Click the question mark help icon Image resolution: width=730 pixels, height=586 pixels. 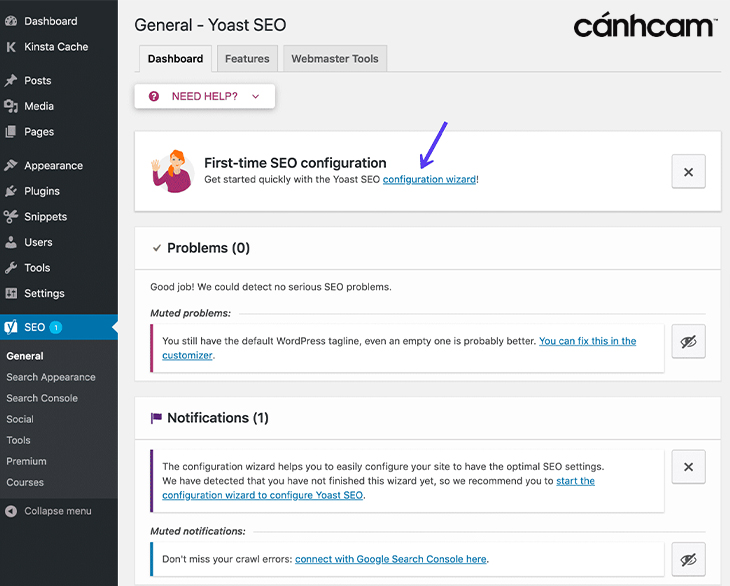[154, 96]
